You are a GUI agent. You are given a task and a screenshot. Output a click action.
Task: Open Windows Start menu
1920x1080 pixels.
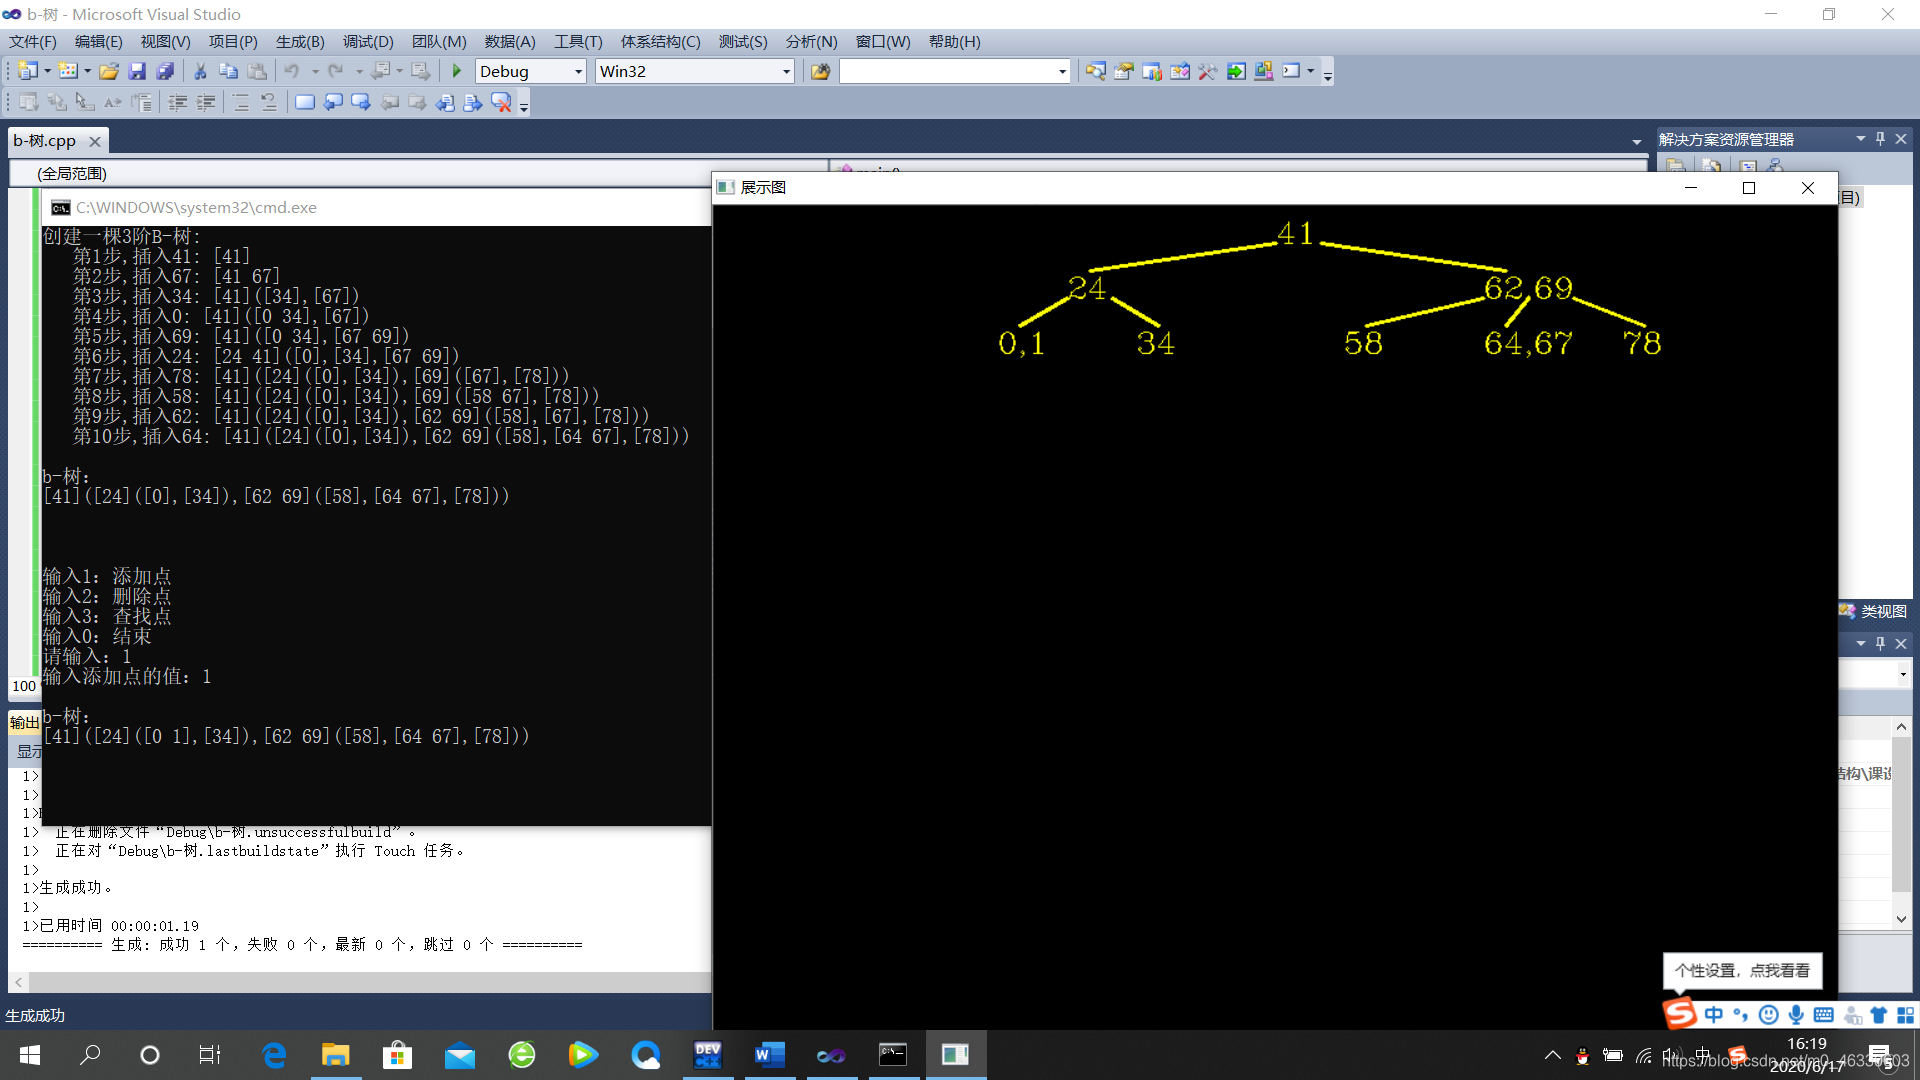[30, 1055]
